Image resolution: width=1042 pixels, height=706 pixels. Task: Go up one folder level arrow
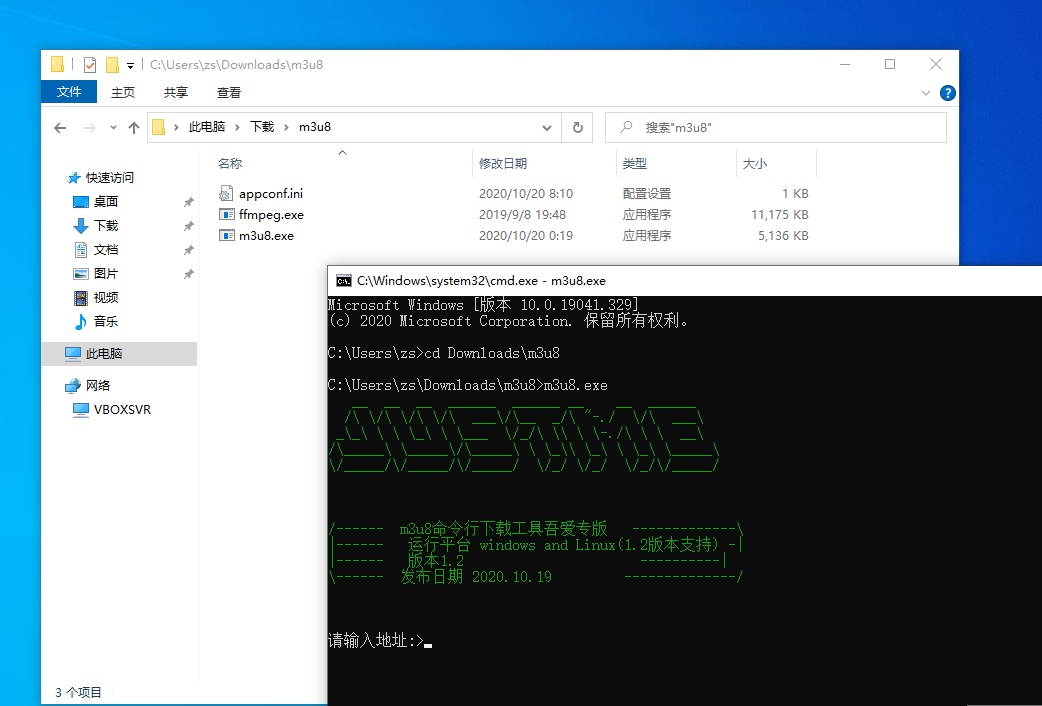[x=134, y=128]
